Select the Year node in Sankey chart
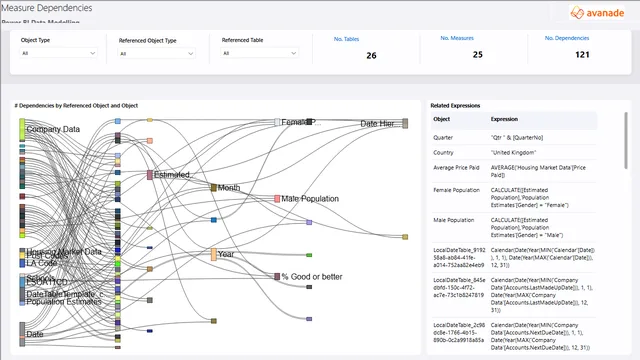The width and height of the screenshot is (640, 360). (213, 254)
